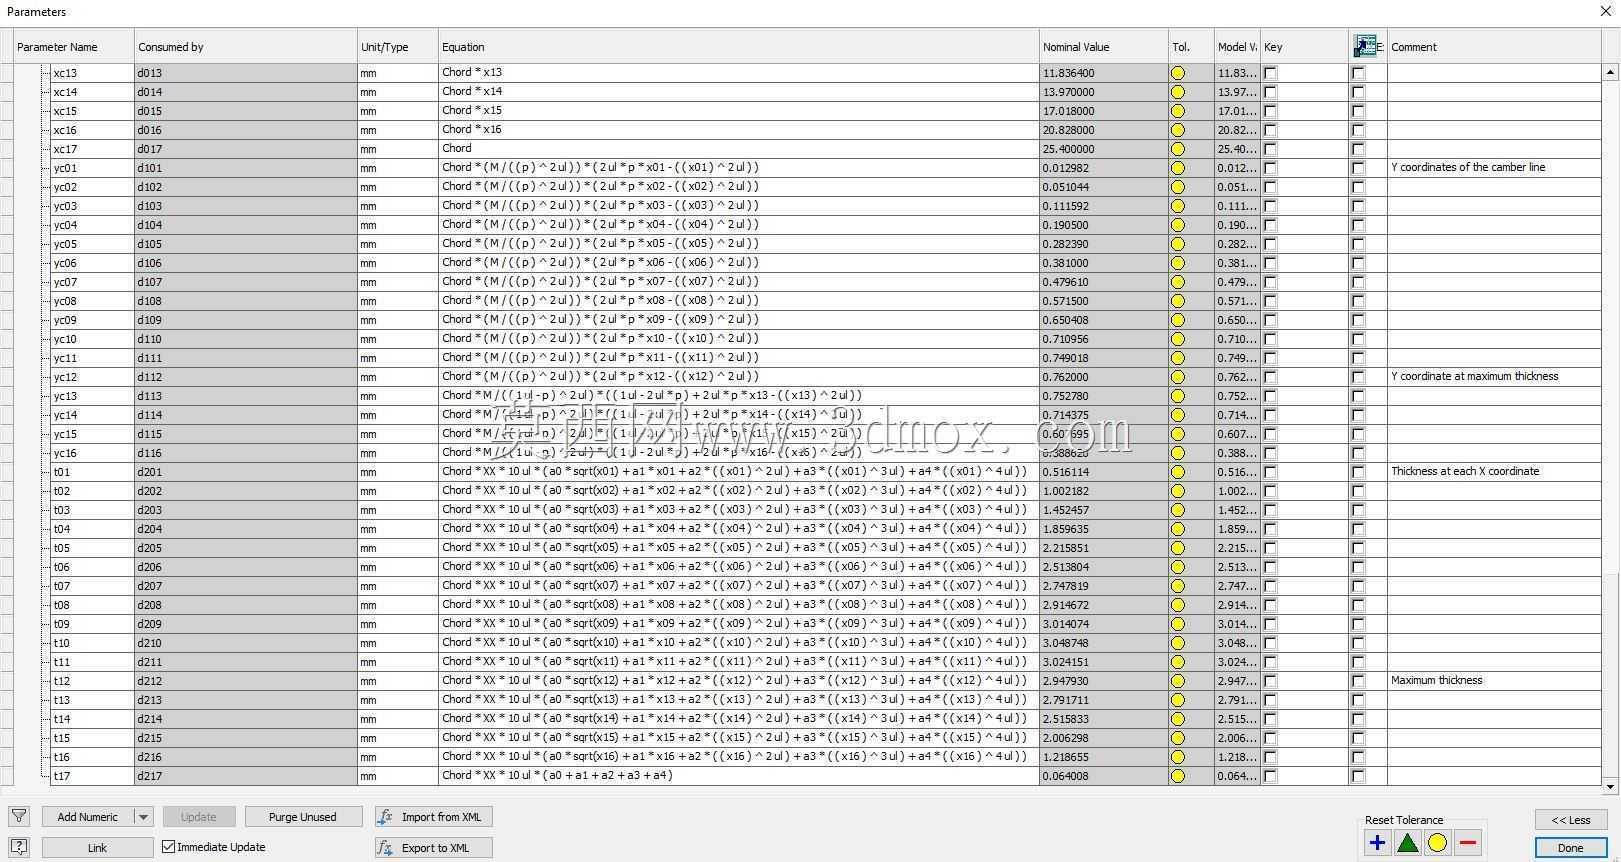Reset tolerance to upper with plus icon
This screenshot has width=1621, height=862.
(1377, 843)
